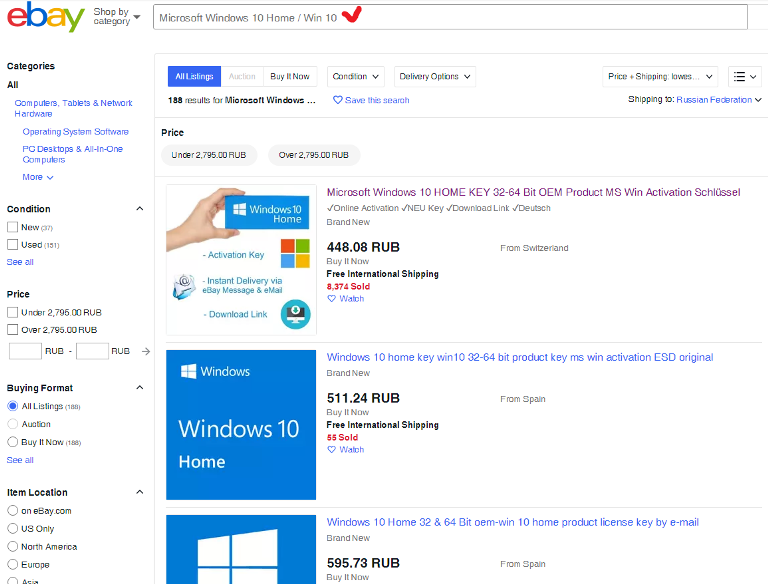Image resolution: width=768 pixels, height=584 pixels.
Task: Click the 55 Sold text
Action: [x=342, y=437]
